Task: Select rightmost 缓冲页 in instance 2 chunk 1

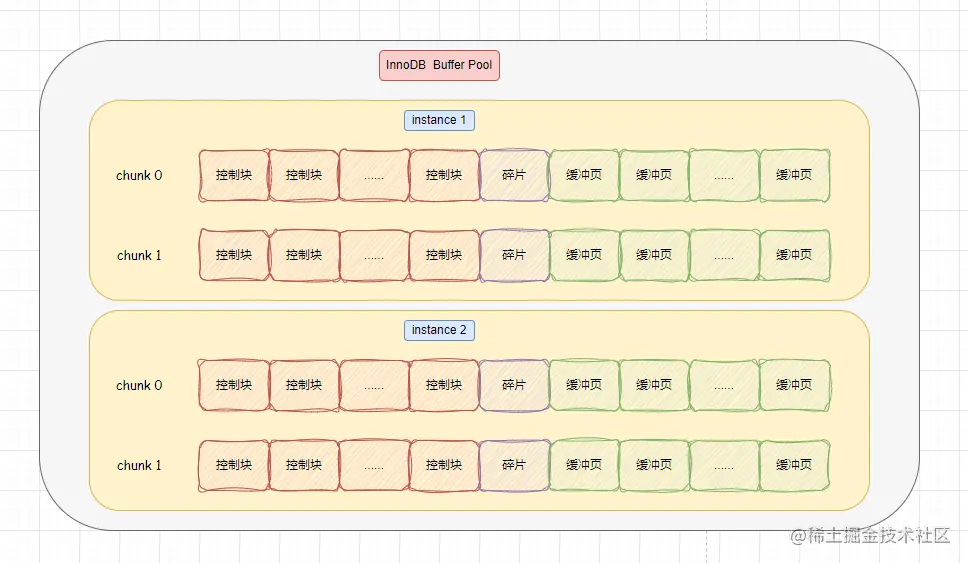Action: (795, 465)
